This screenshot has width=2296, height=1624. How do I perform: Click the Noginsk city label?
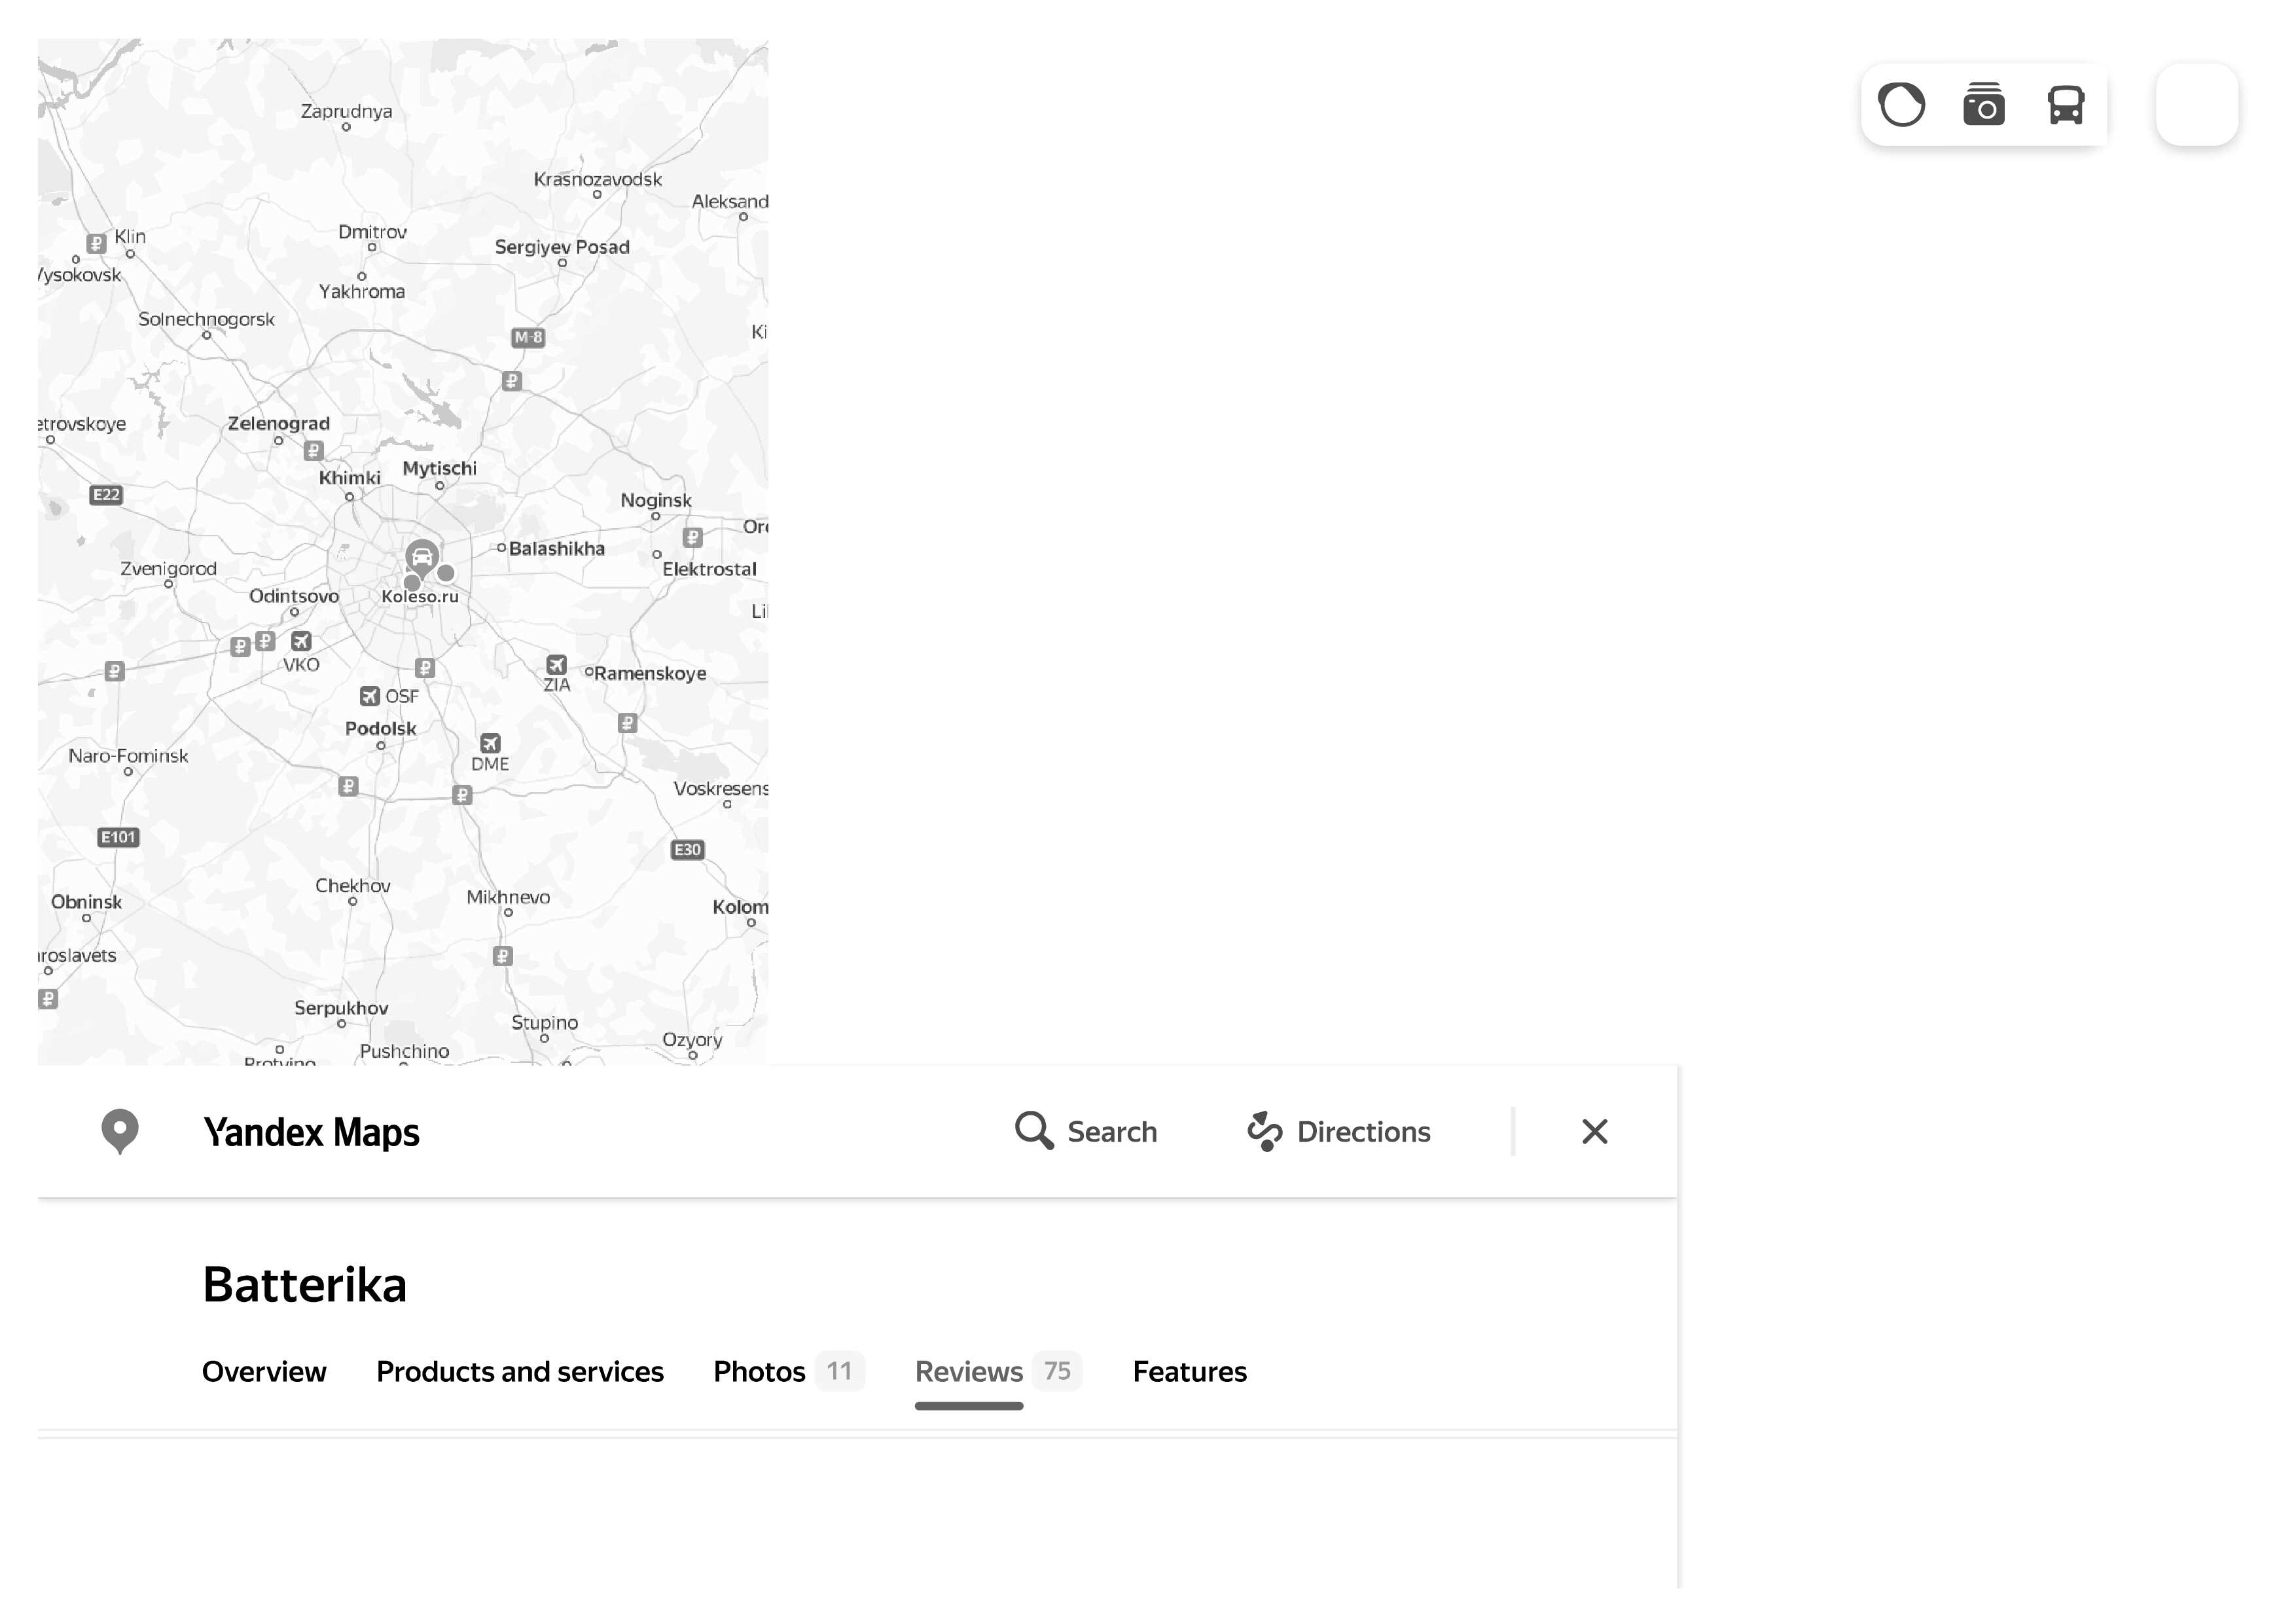[x=655, y=500]
